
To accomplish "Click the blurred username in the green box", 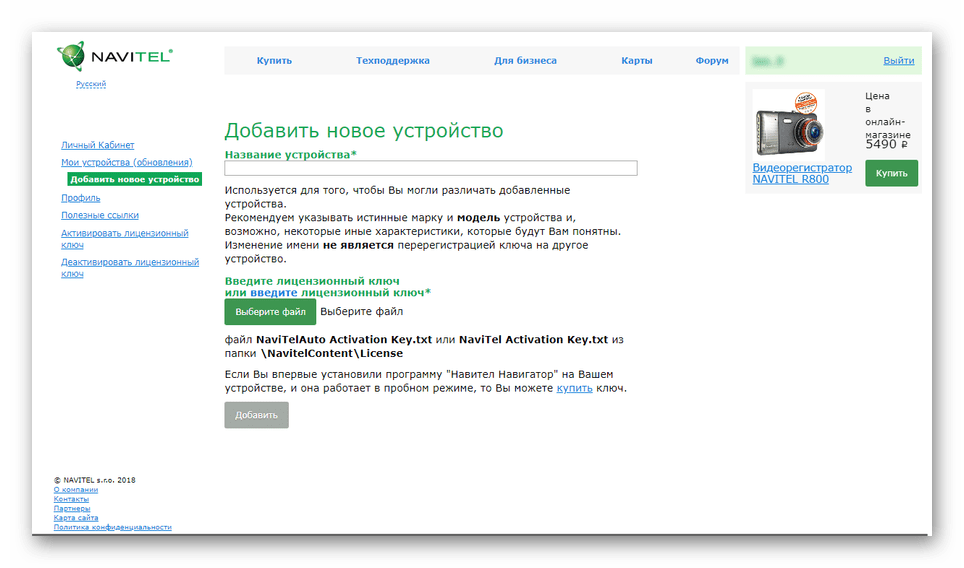I will click(x=768, y=61).
